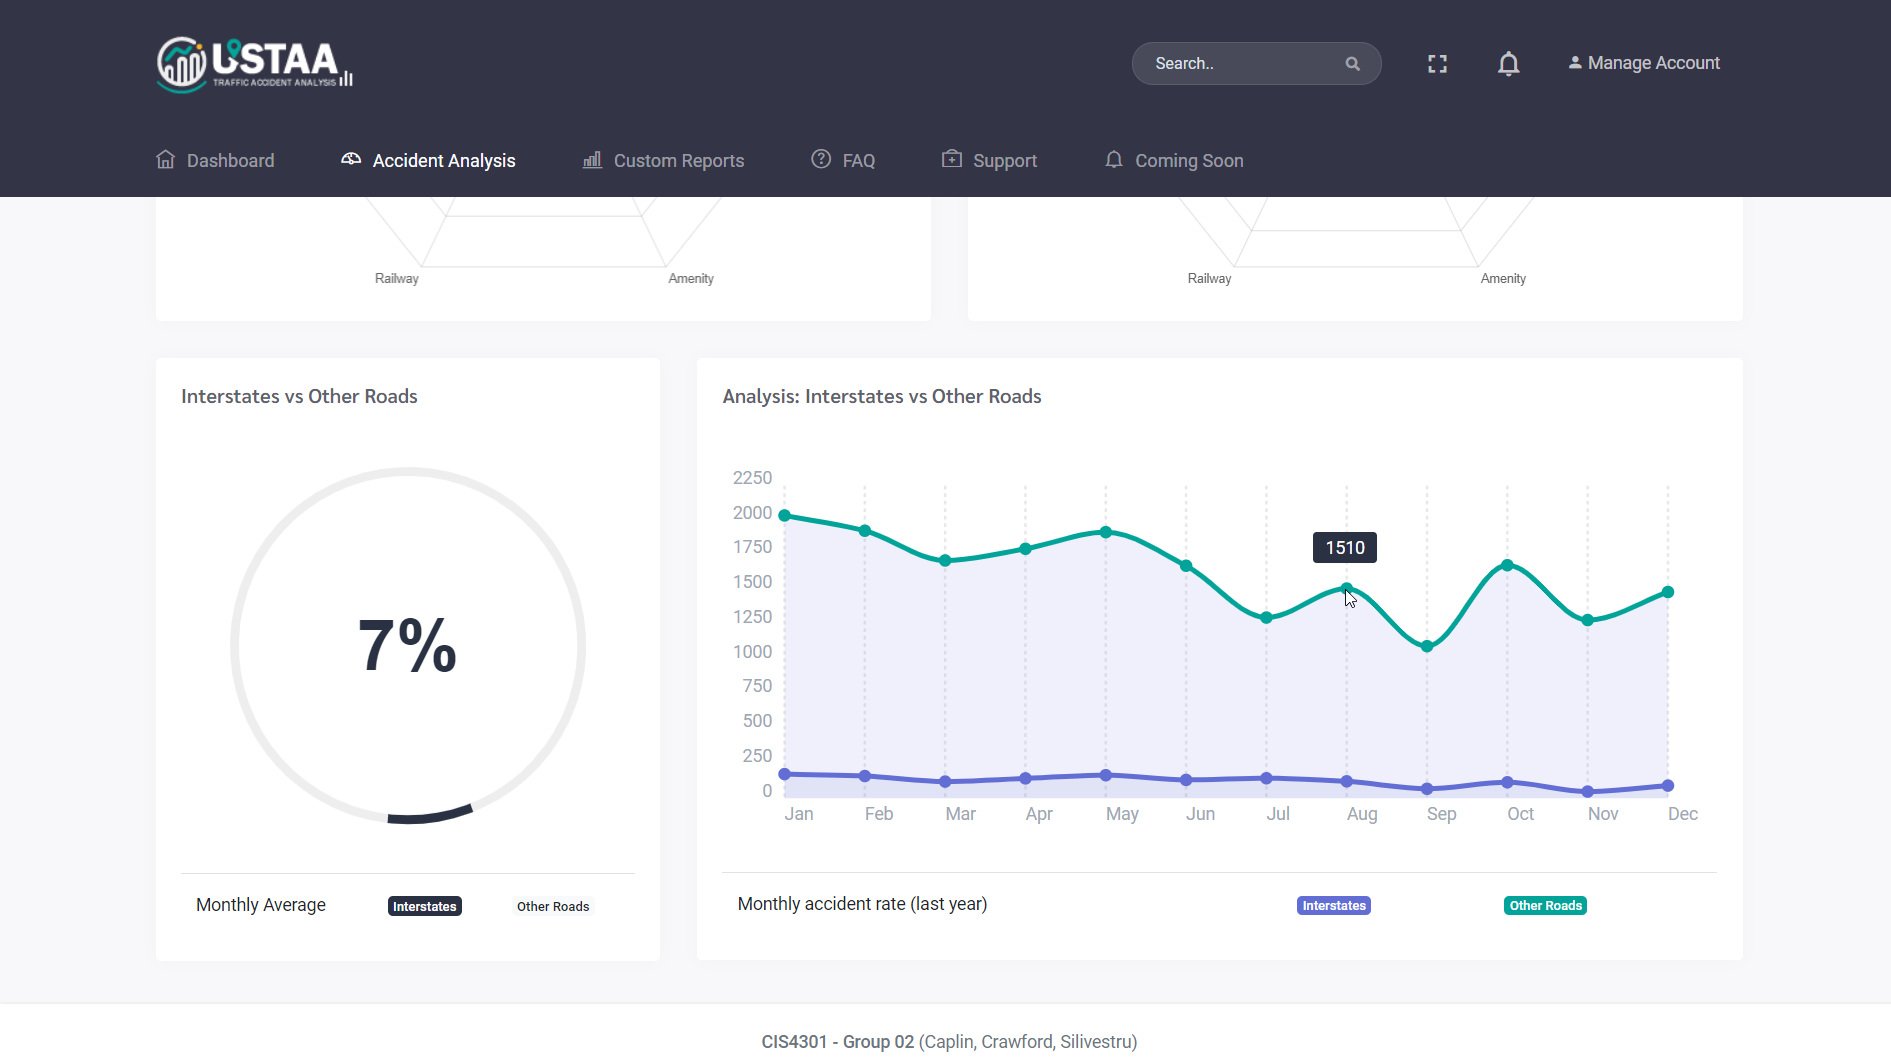
Task: Click the search magnifier icon
Action: point(1352,64)
